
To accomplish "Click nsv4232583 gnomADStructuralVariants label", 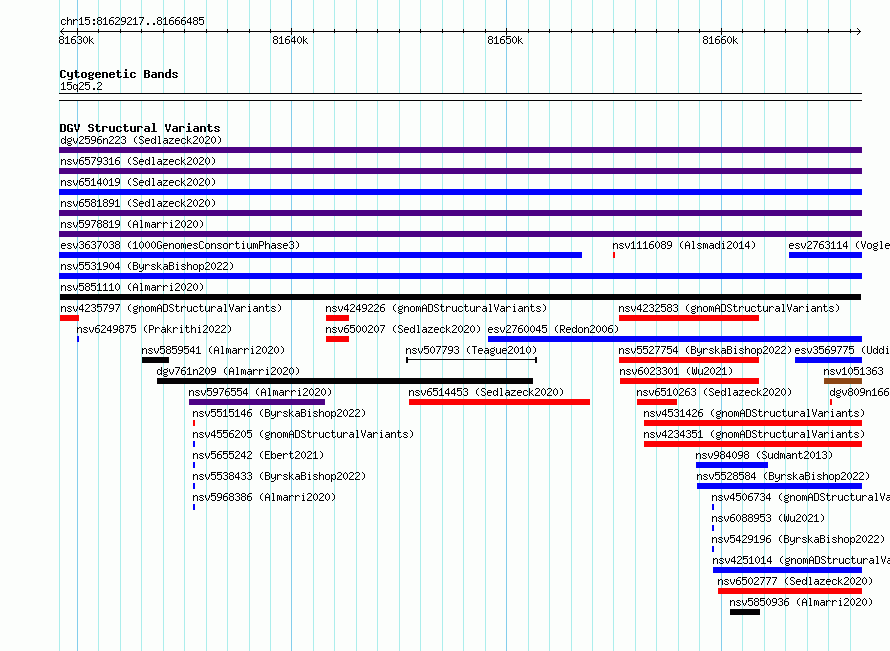I will 729,308.
